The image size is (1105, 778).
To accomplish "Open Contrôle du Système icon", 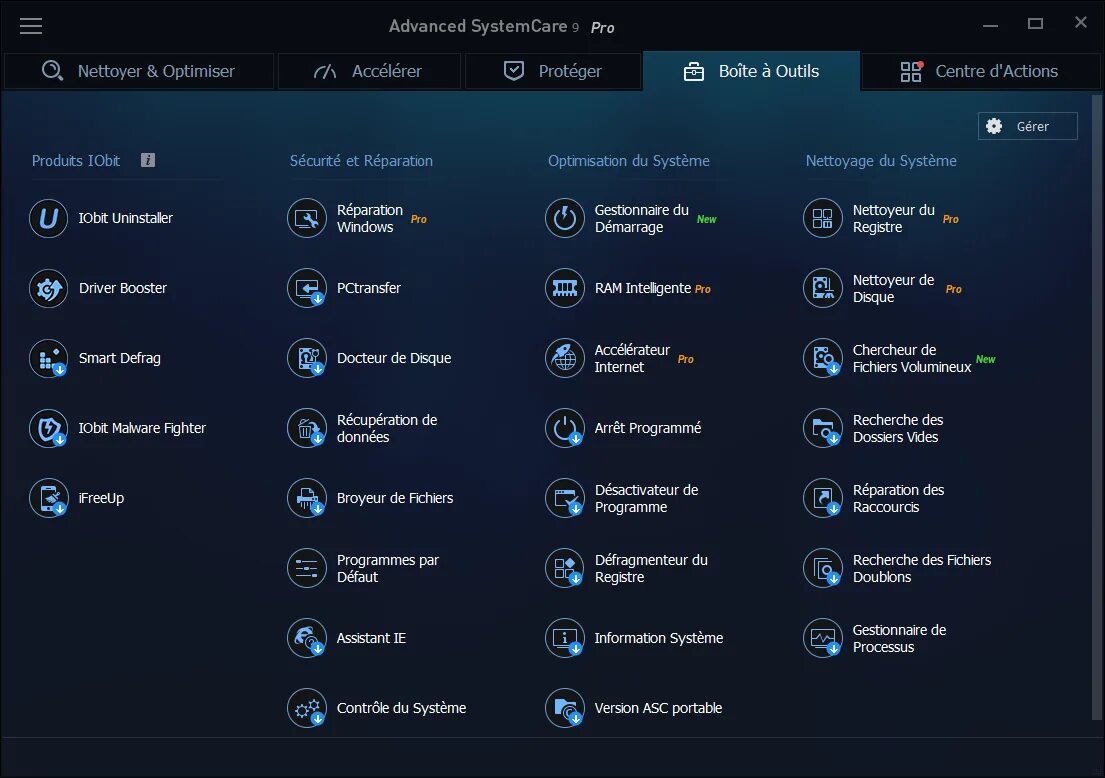I will click(307, 708).
